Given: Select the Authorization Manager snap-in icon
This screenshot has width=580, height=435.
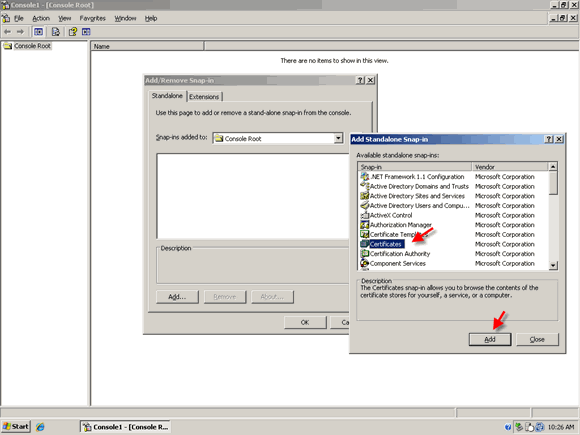Looking at the screenshot, I should [364, 225].
